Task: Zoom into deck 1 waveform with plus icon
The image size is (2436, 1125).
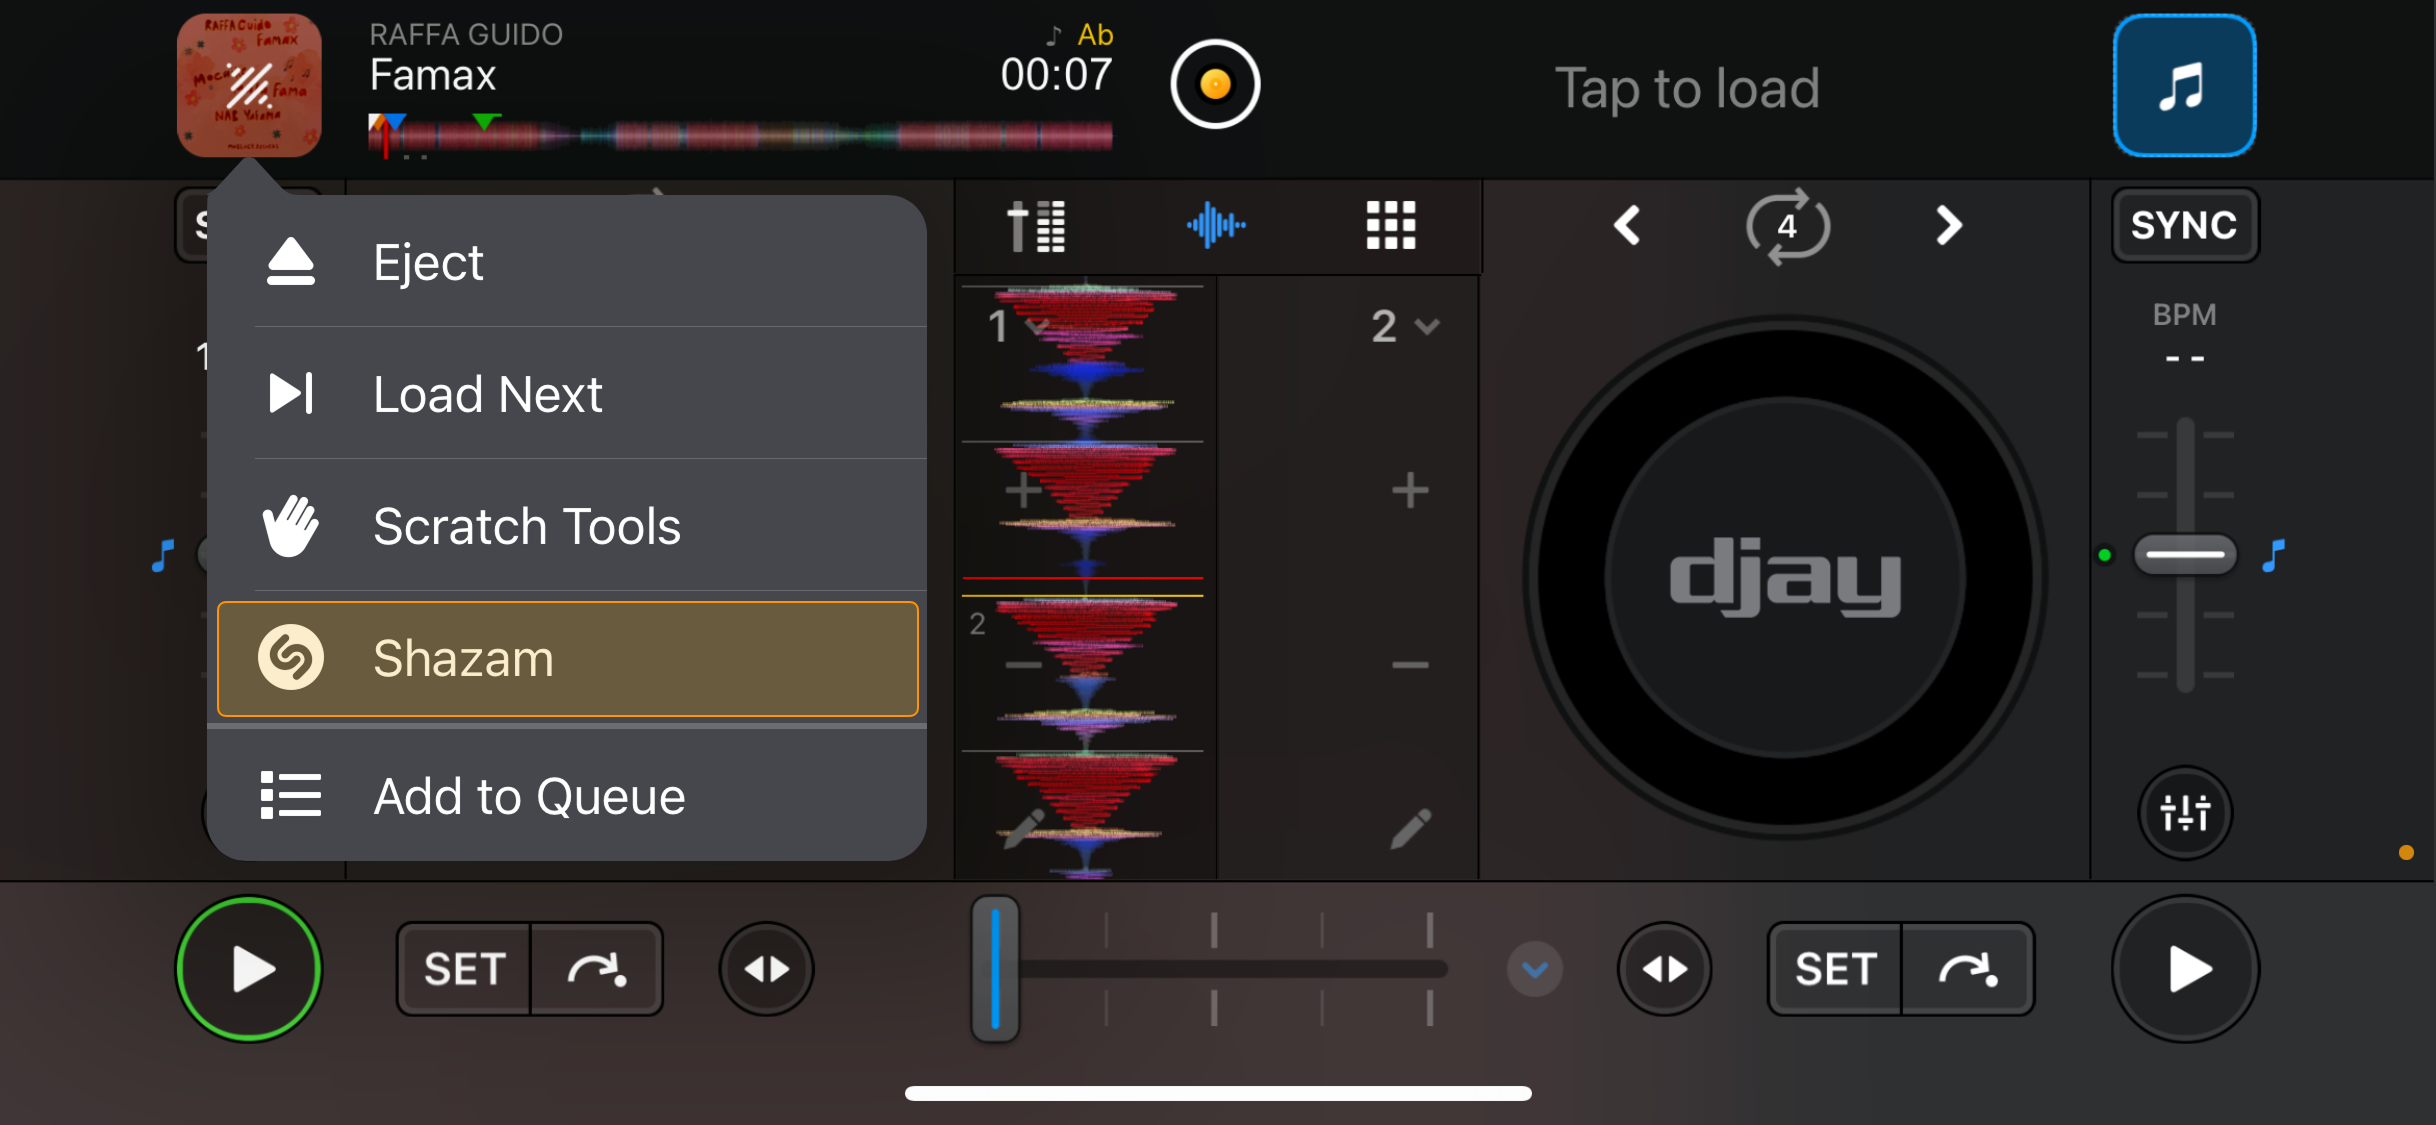Action: [x=1020, y=488]
